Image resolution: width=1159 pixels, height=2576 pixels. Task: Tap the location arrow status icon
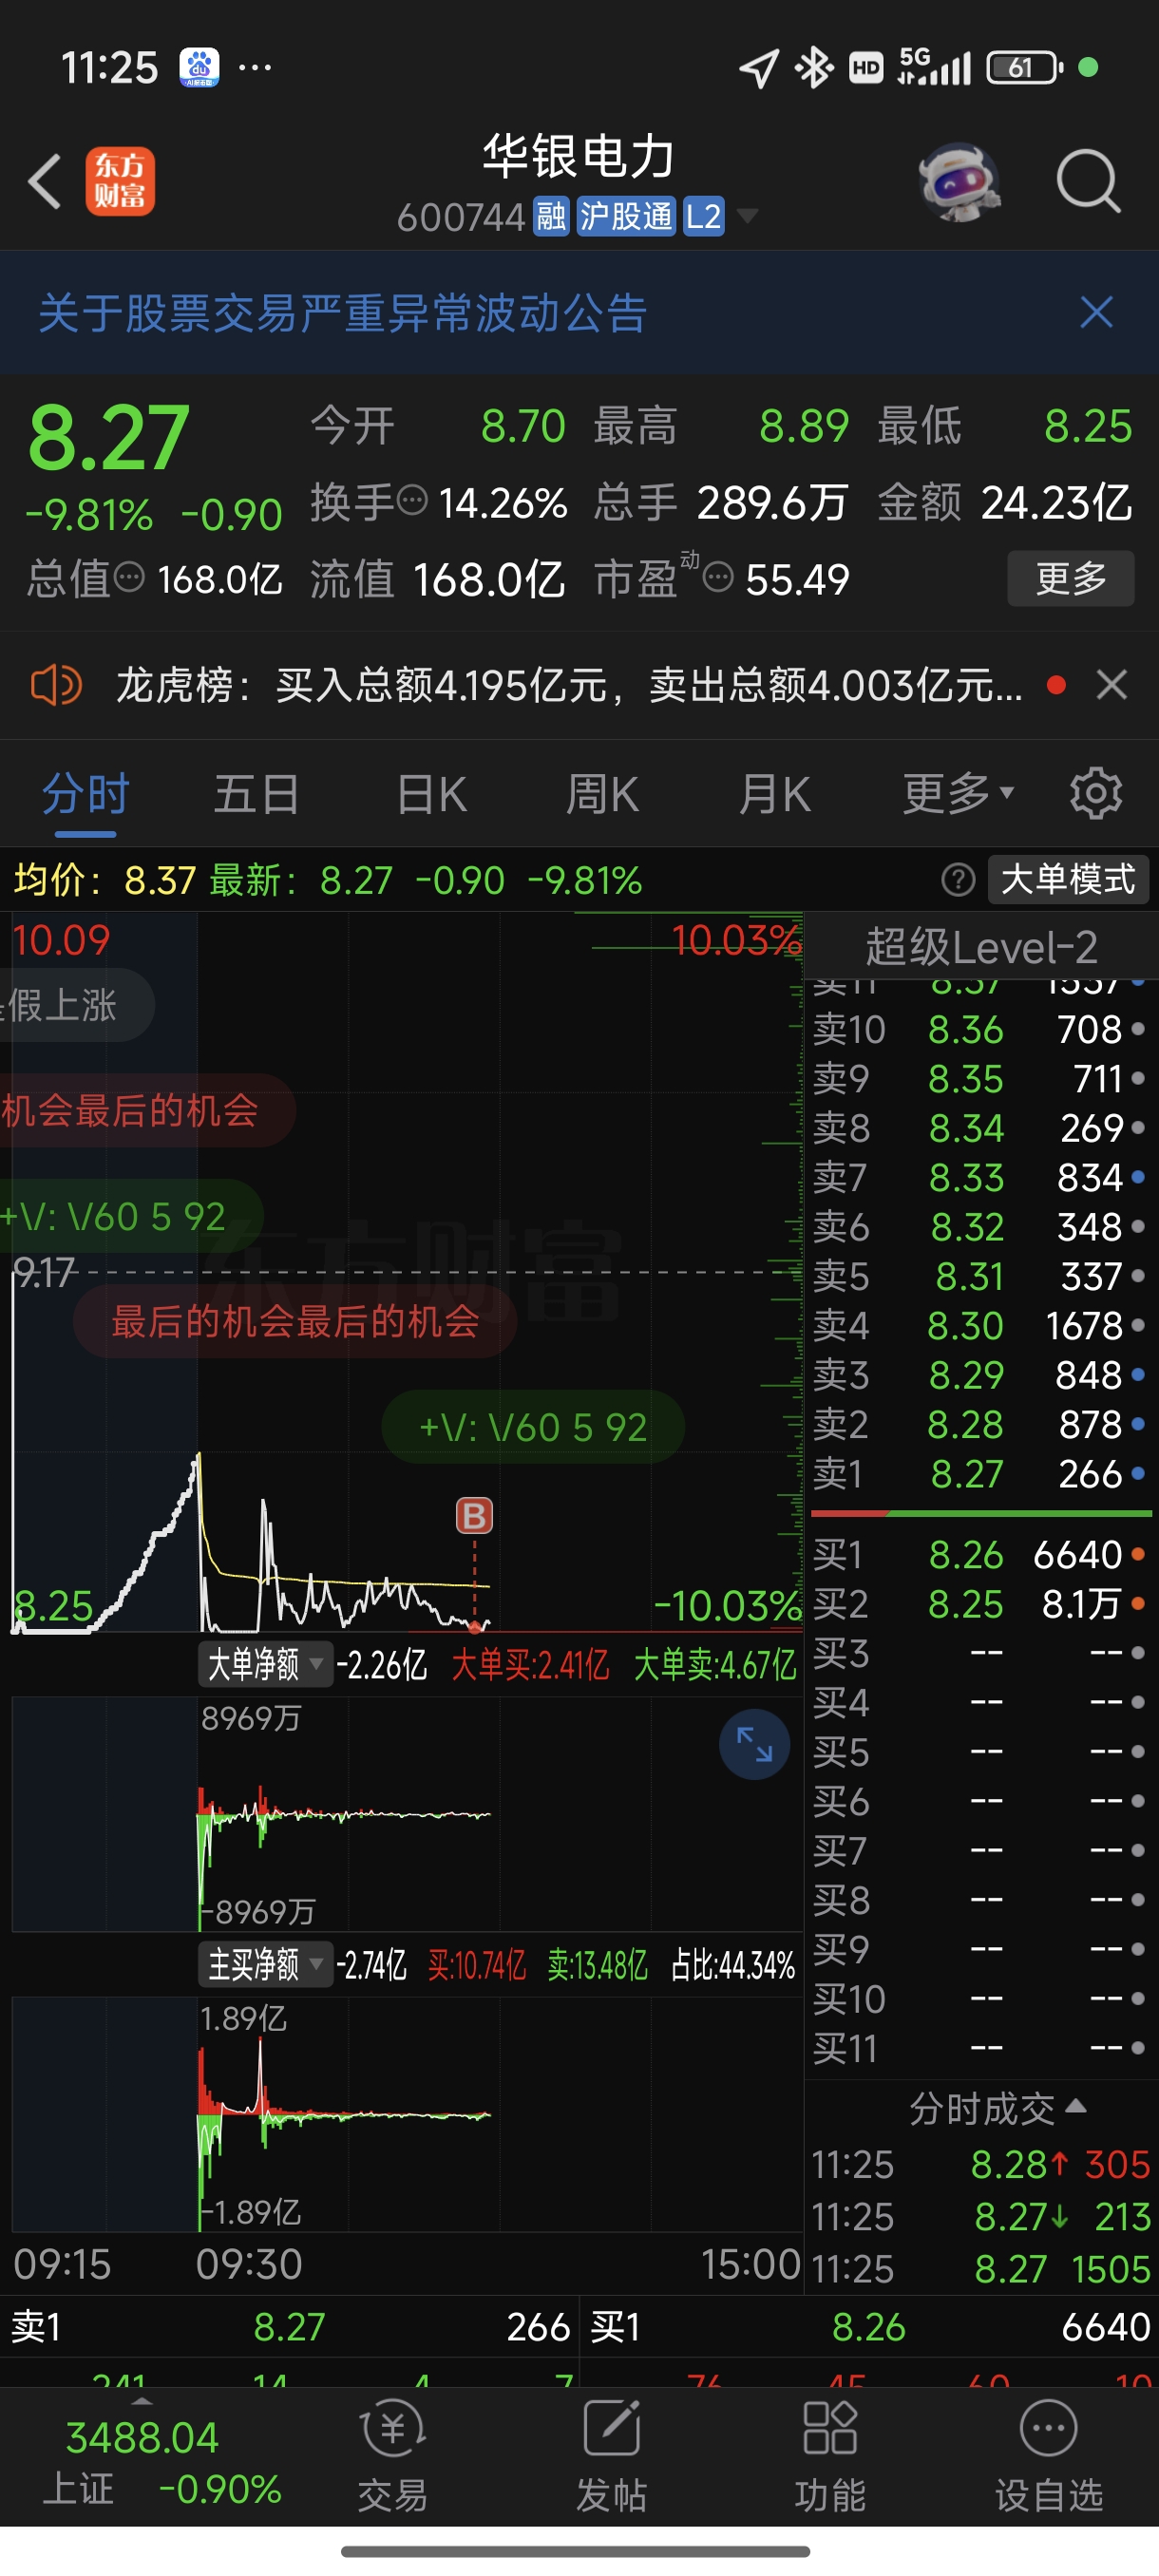click(x=759, y=68)
